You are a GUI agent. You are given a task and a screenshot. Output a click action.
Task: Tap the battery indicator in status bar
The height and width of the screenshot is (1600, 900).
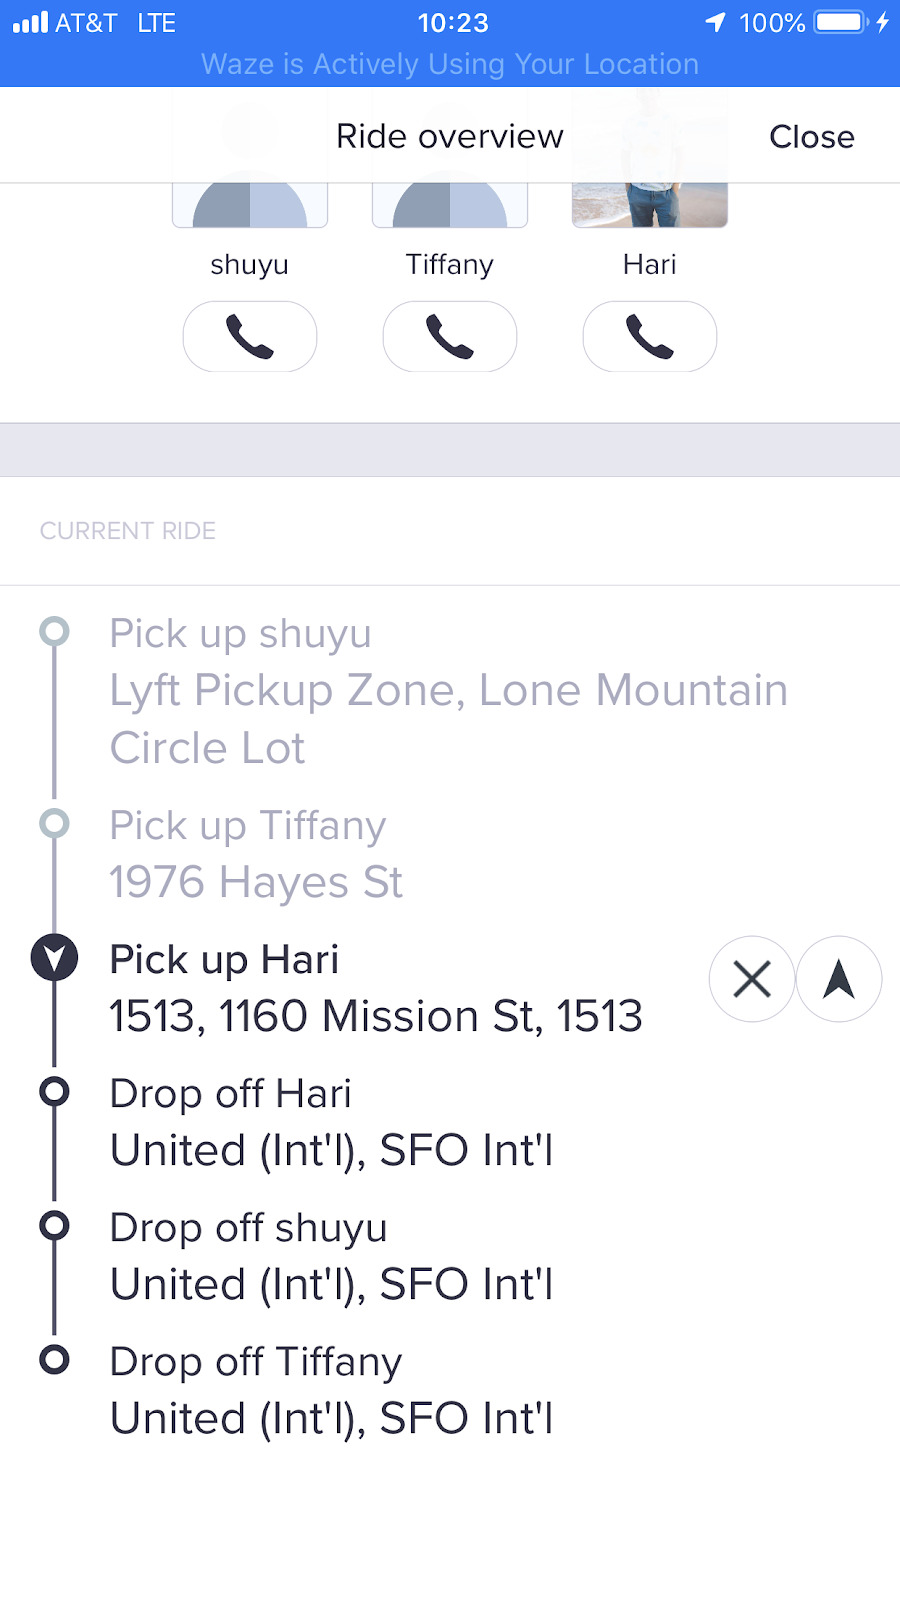[x=840, y=22]
